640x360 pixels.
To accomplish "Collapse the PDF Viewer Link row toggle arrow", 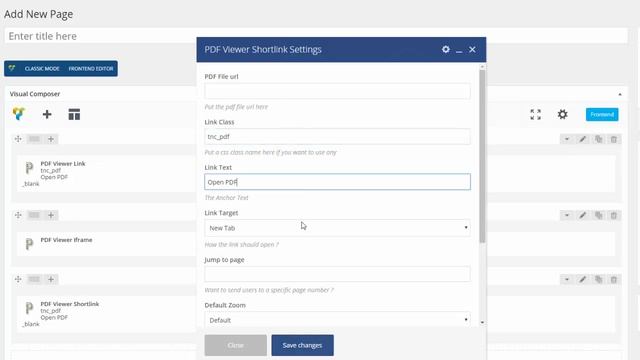I will coord(567,139).
